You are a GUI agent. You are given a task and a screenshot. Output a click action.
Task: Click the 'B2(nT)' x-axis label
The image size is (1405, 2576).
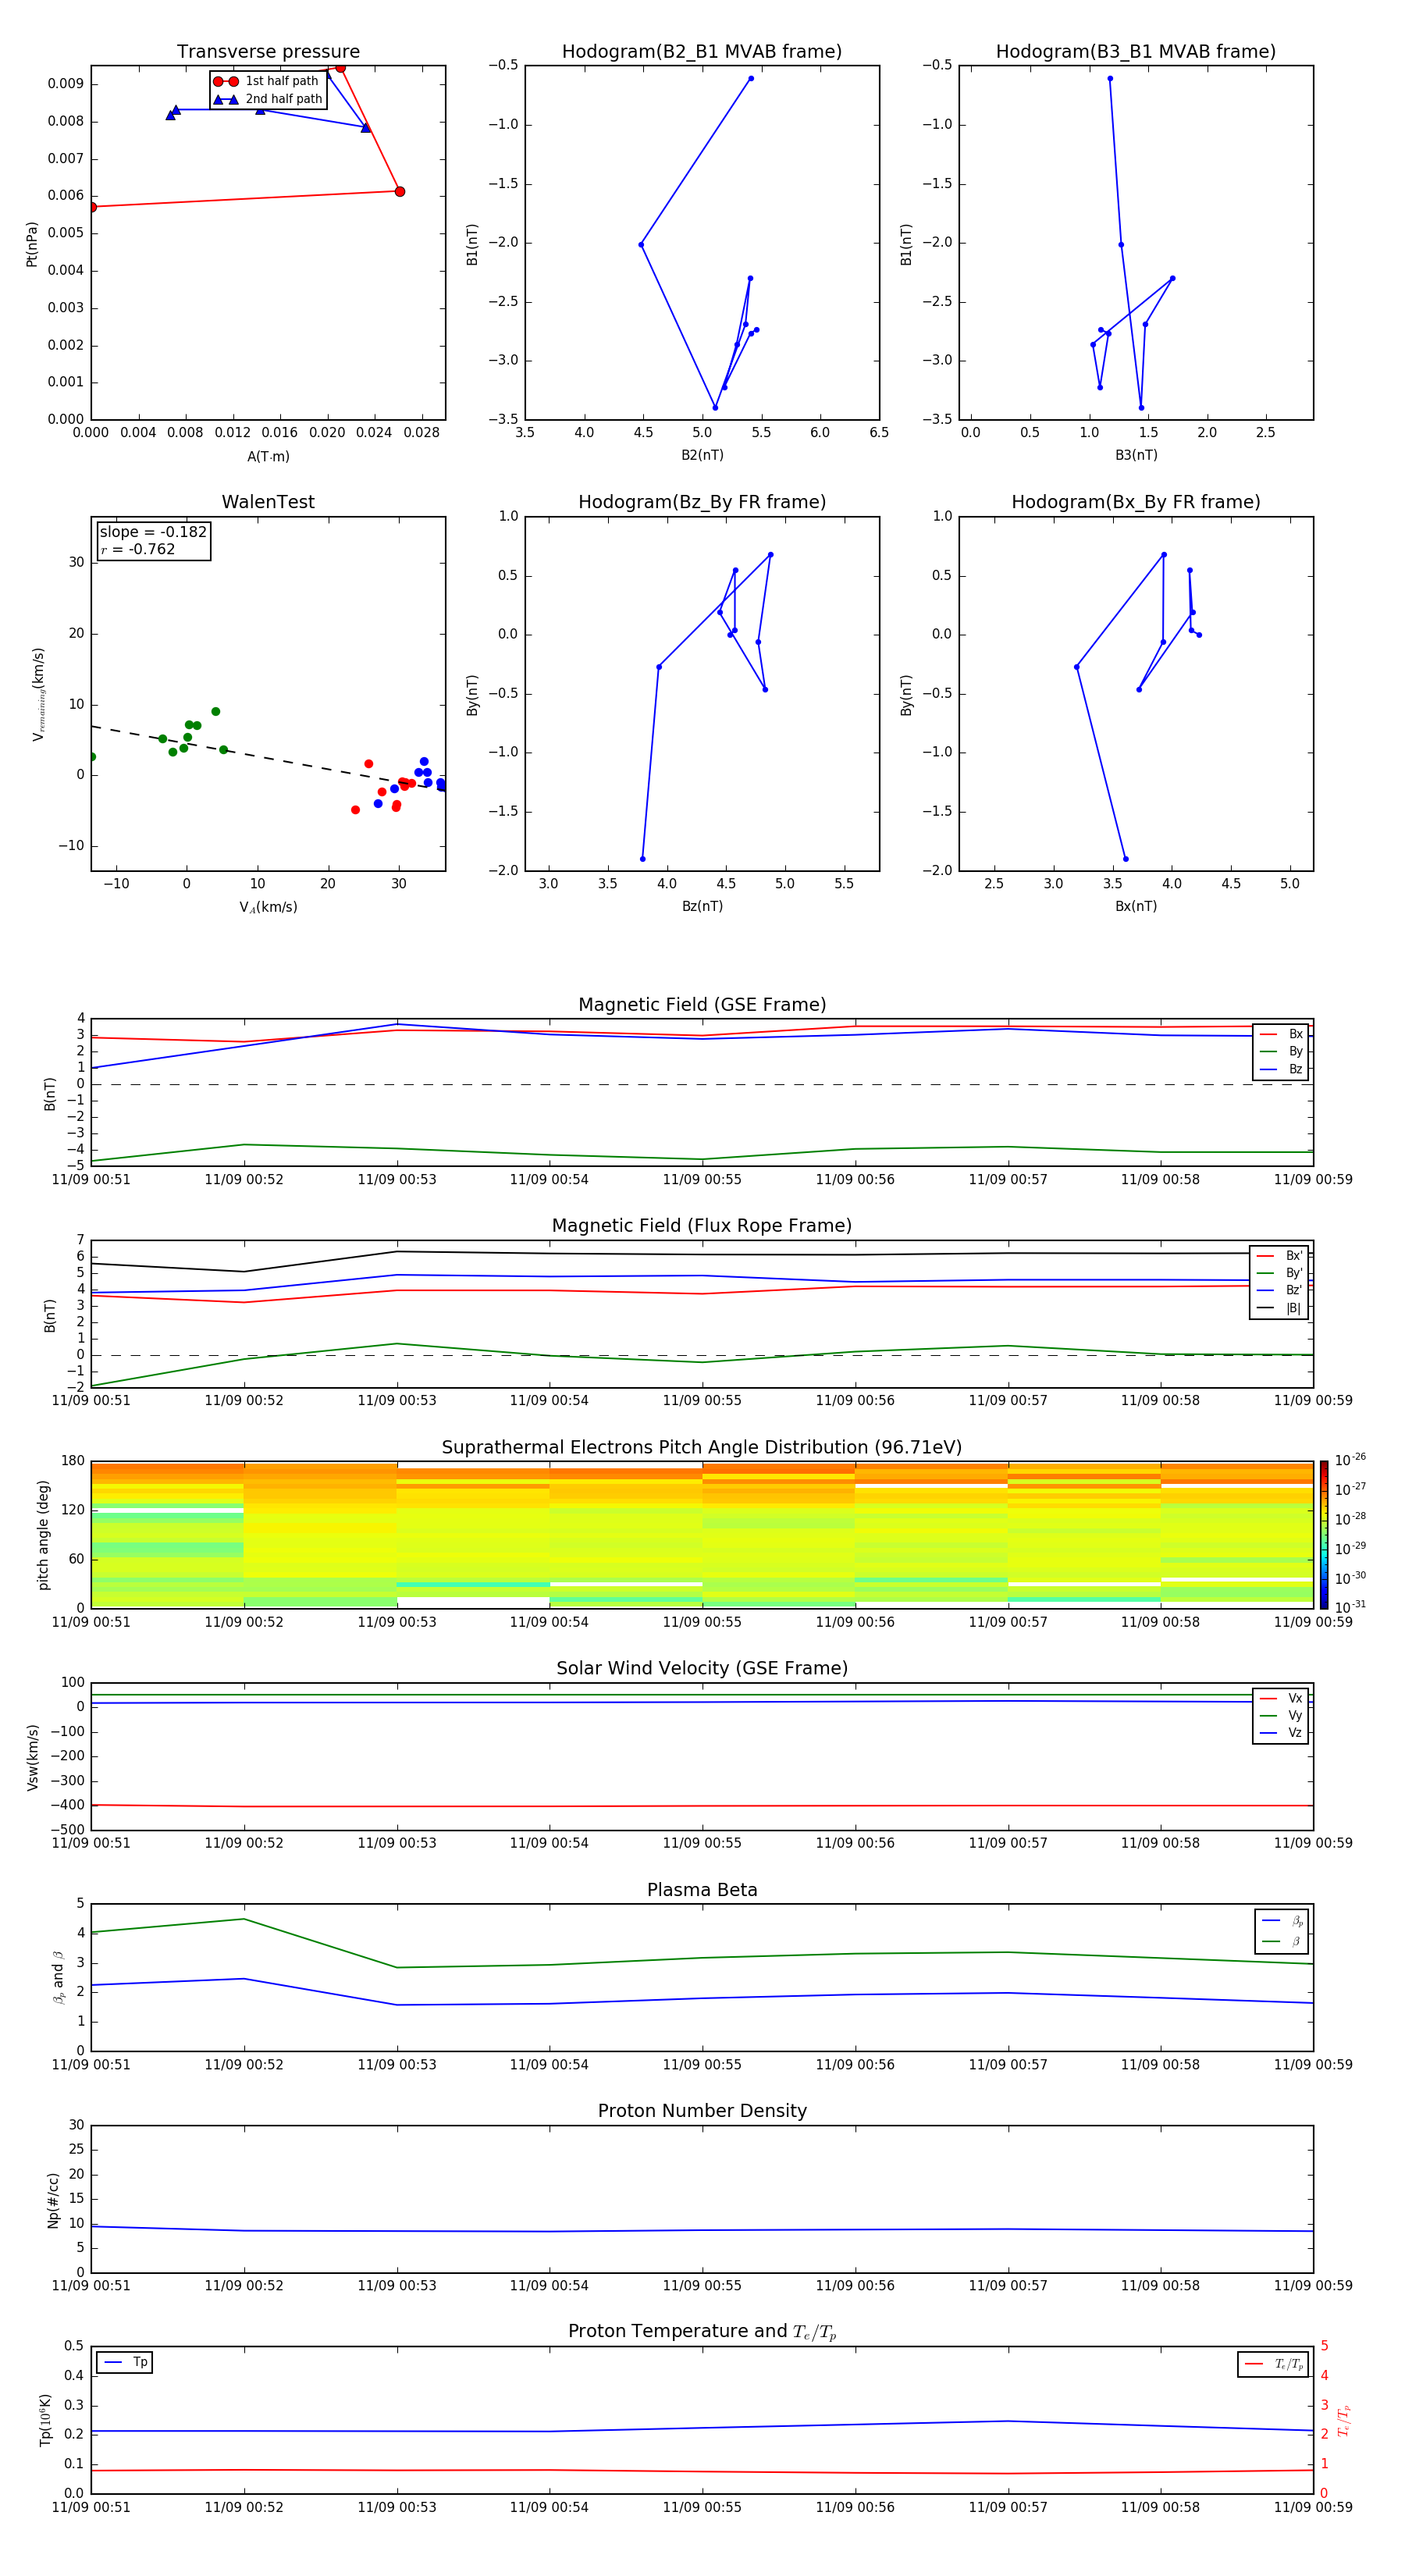(702, 455)
